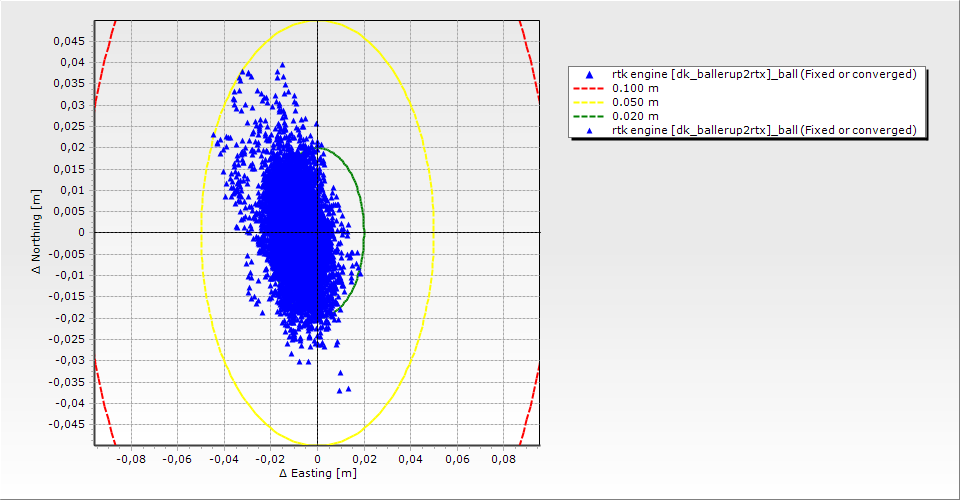Click the -0,045 northing axis label

pos(67,424)
